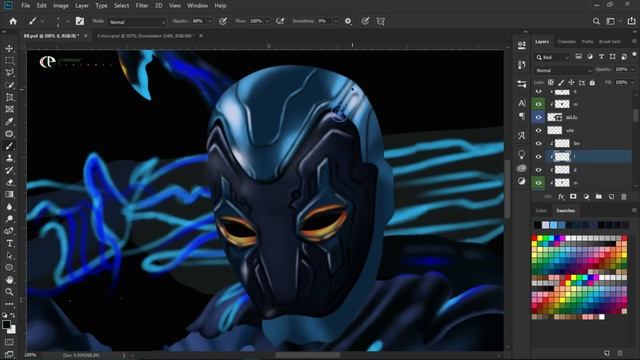
Task: Enable airbrush-style build-up
Action: coord(280,21)
